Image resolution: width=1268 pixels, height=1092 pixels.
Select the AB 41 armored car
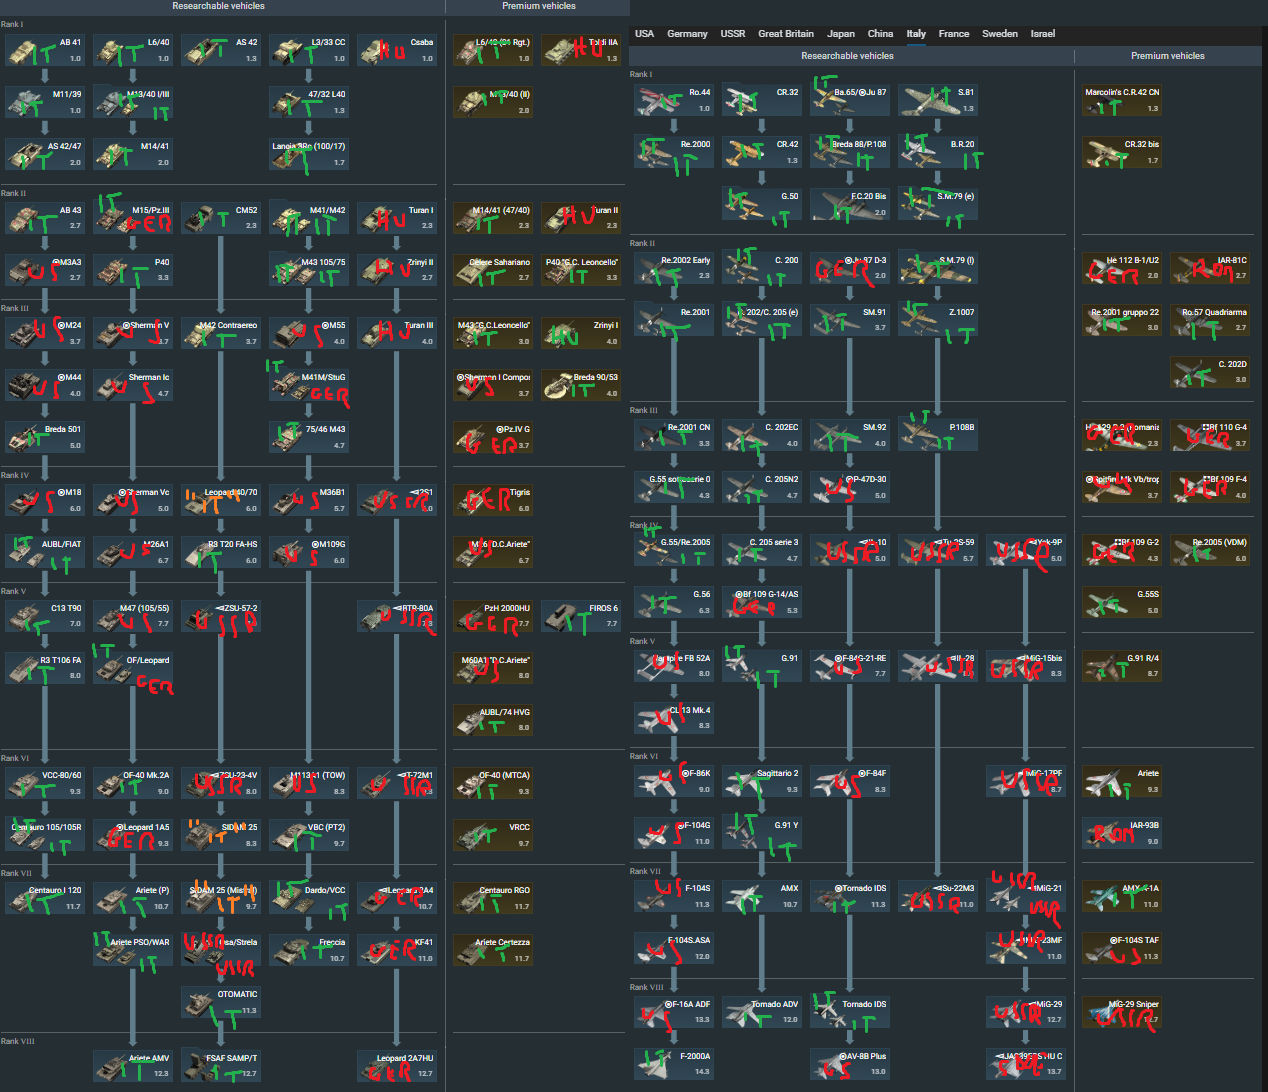click(x=45, y=50)
